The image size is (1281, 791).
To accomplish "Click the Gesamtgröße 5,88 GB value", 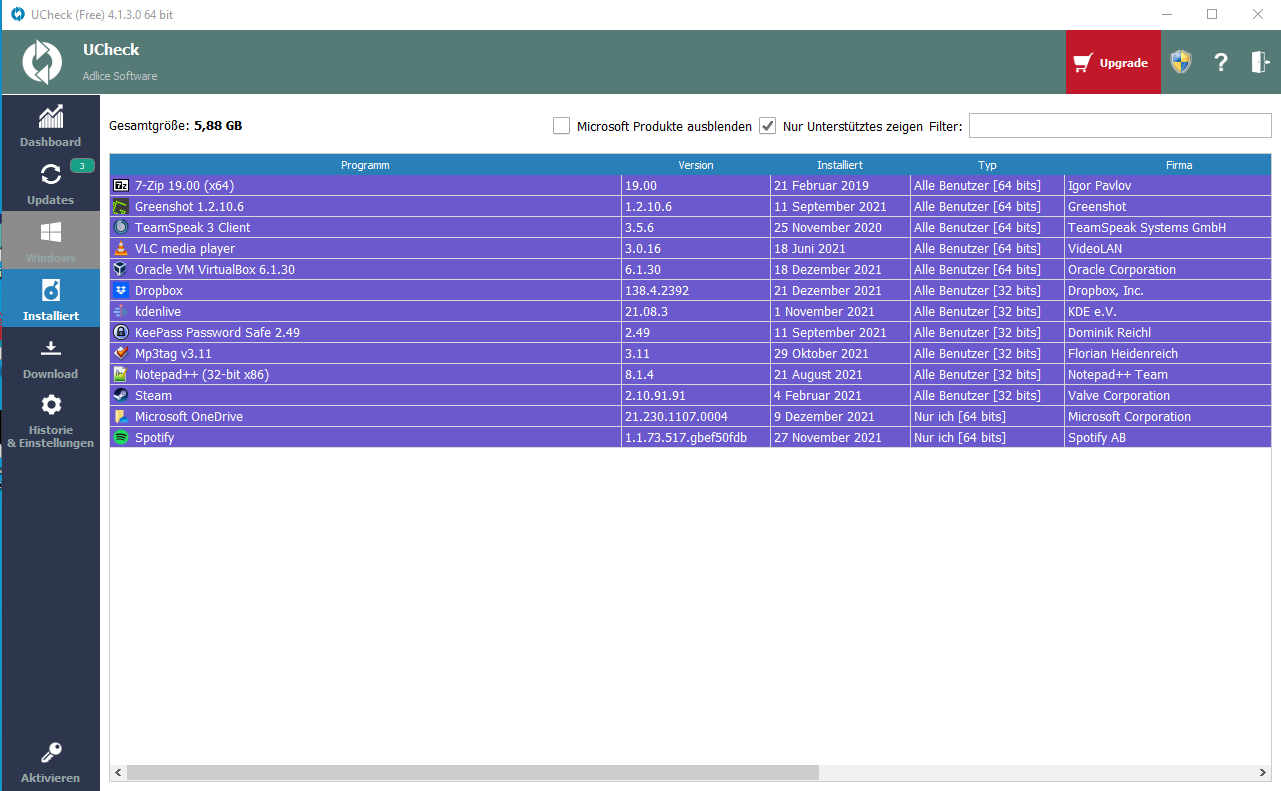I will pos(218,126).
